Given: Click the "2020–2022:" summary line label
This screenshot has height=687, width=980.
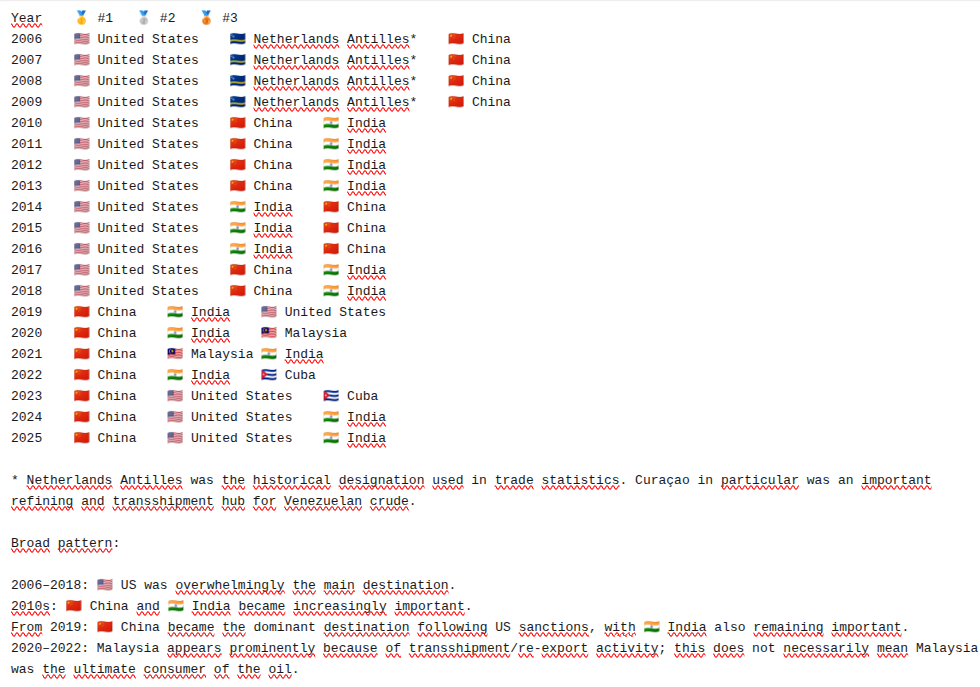Looking at the screenshot, I should click(50, 648).
